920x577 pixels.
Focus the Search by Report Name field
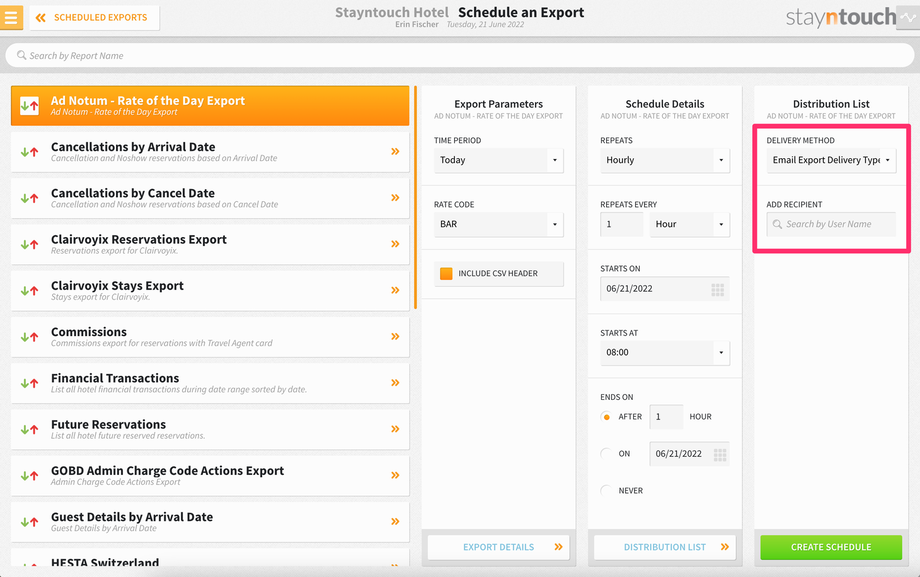pos(460,56)
